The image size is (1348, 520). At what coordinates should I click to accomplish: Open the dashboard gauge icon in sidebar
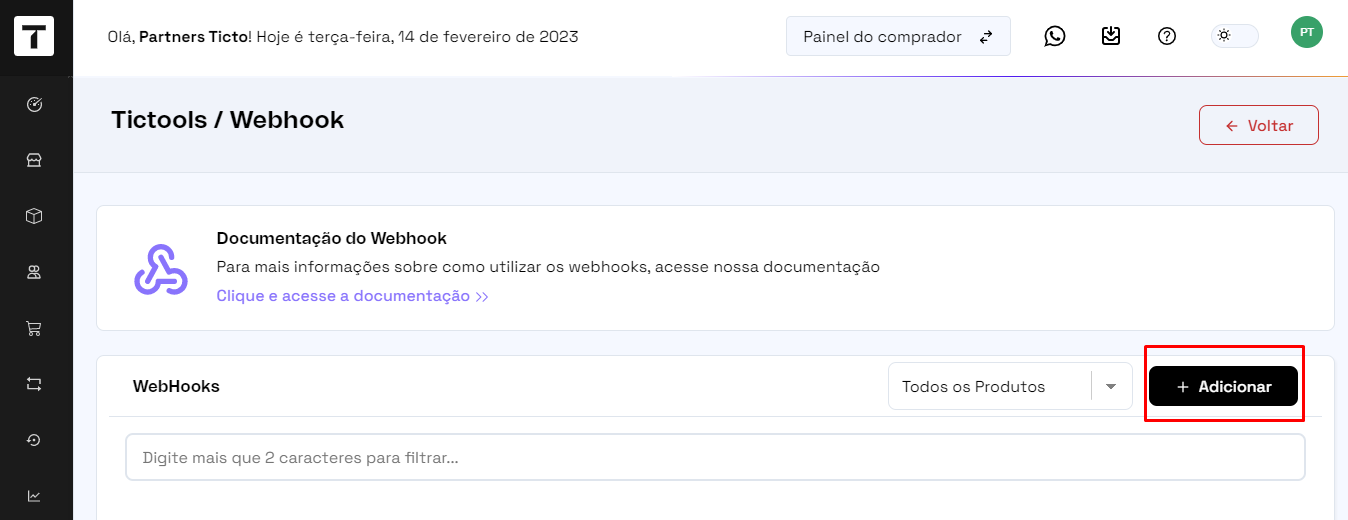point(34,104)
